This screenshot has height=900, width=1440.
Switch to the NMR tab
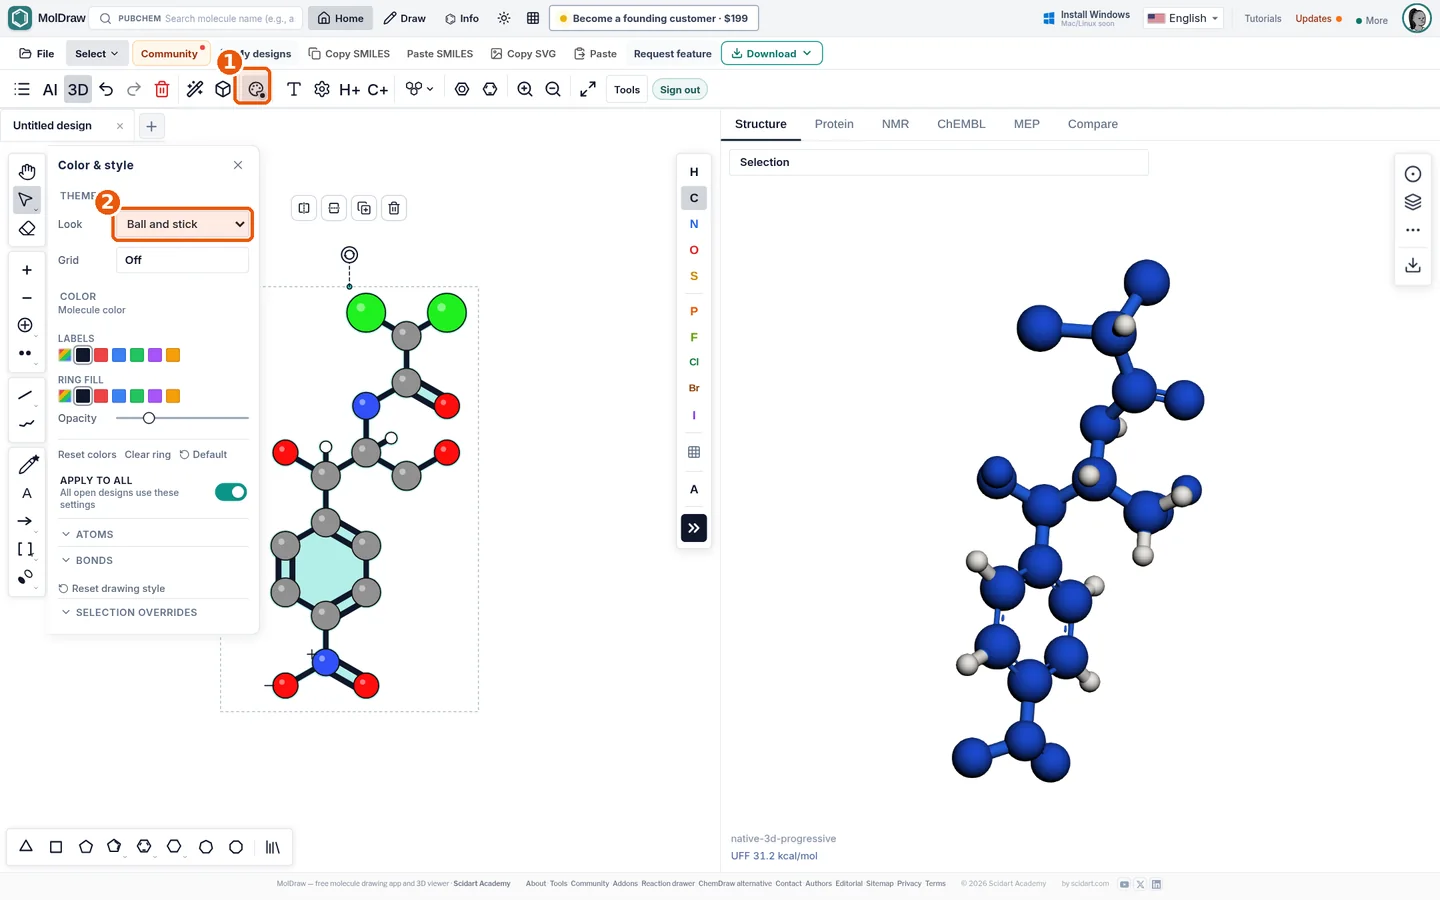[895, 124]
